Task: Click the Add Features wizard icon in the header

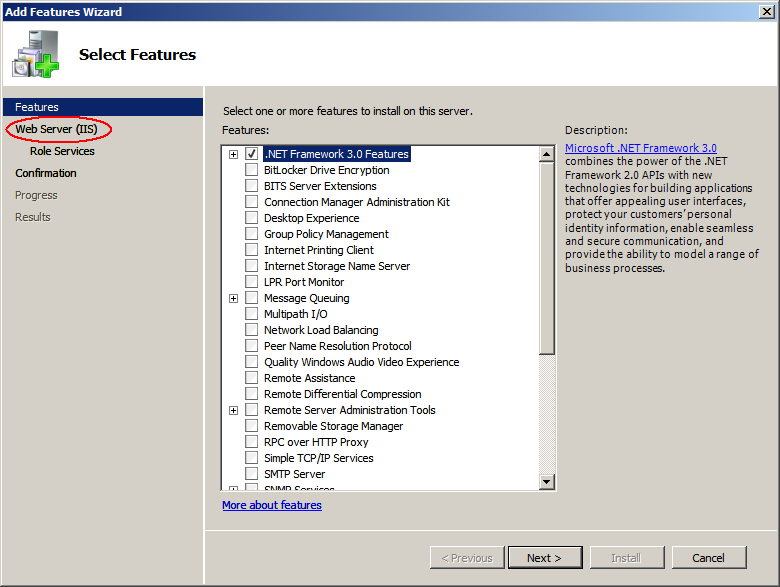Action: click(x=36, y=54)
